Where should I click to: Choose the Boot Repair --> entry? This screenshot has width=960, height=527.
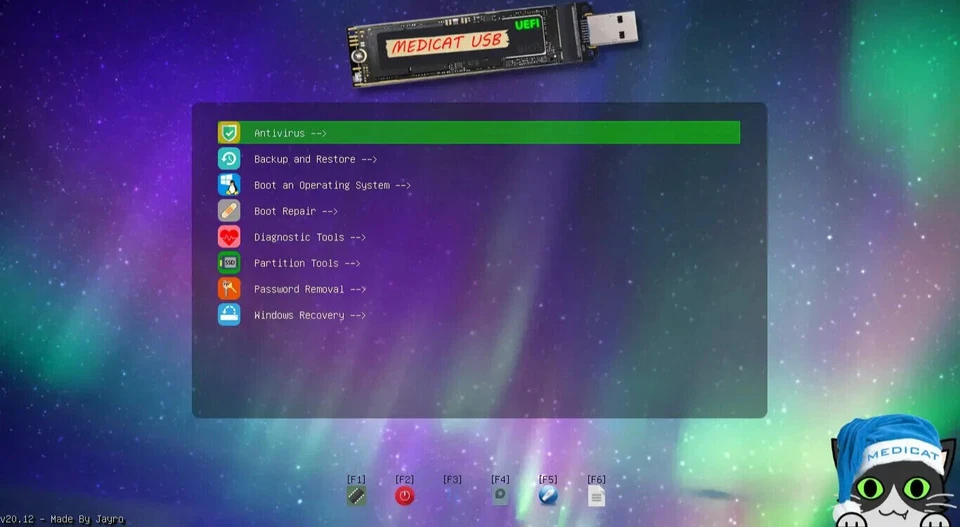tap(296, 211)
